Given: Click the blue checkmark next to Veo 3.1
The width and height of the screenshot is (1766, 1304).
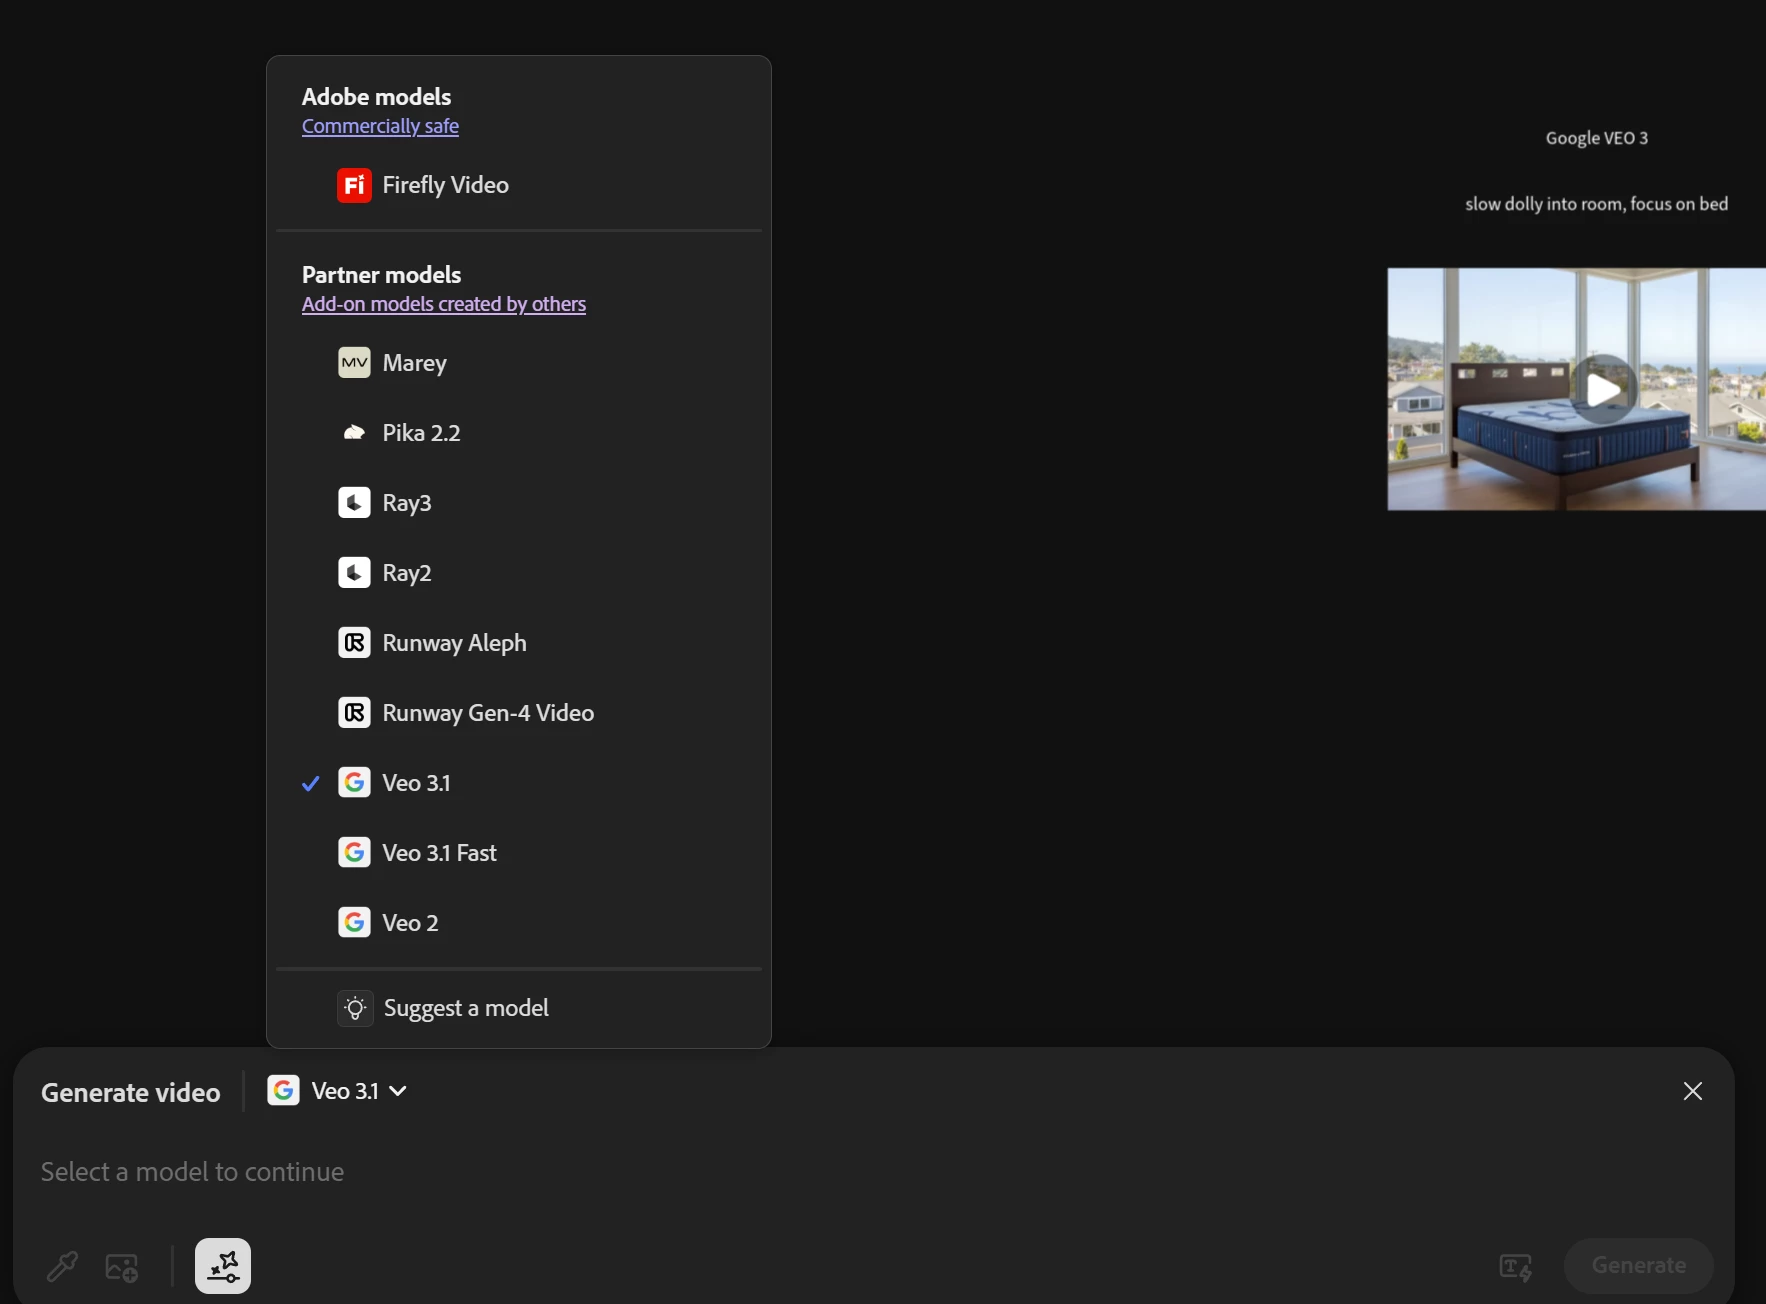Looking at the screenshot, I should click(311, 783).
